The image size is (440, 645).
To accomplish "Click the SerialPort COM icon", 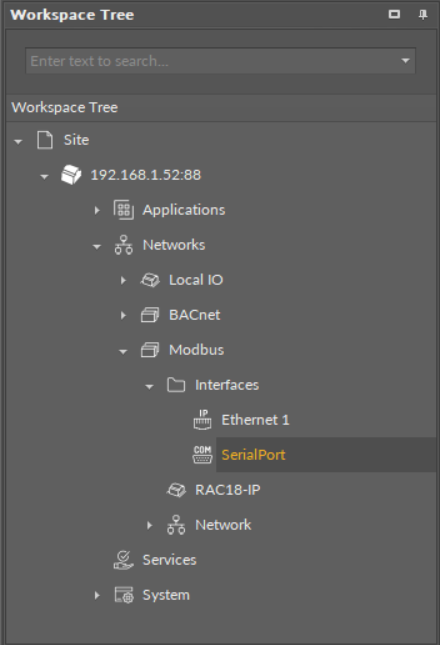I will [x=202, y=455].
